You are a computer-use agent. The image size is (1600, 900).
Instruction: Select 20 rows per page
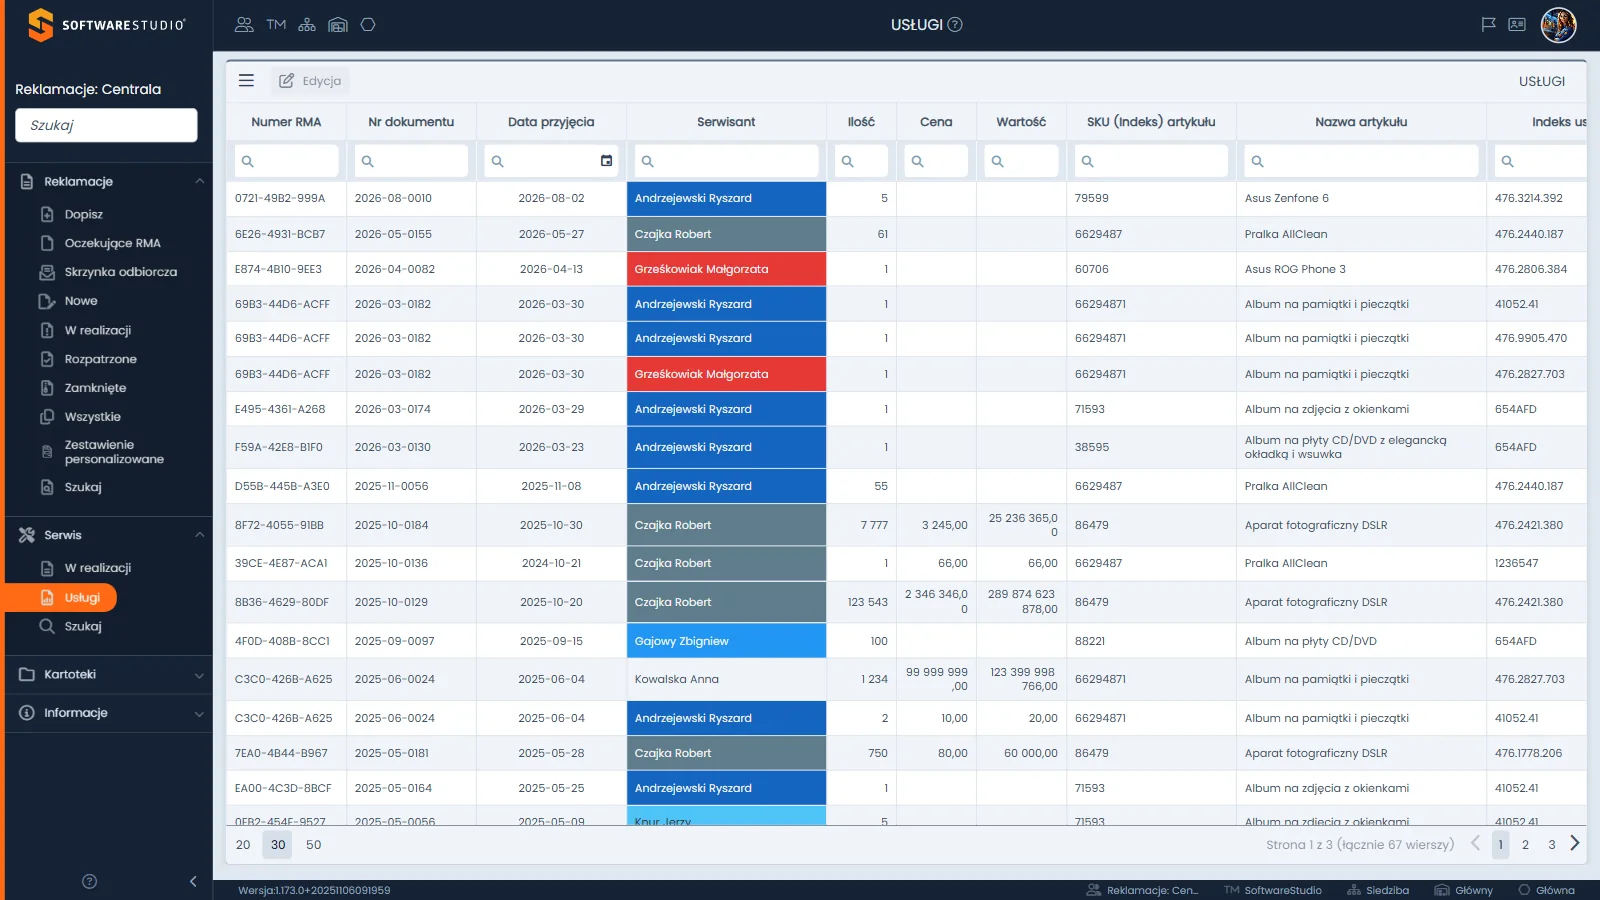pyautogui.click(x=243, y=845)
